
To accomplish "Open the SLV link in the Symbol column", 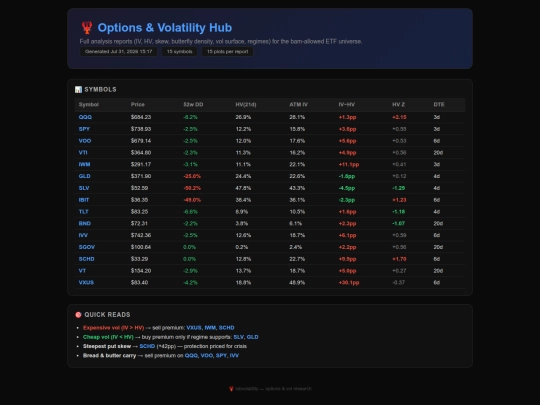I will (84, 188).
